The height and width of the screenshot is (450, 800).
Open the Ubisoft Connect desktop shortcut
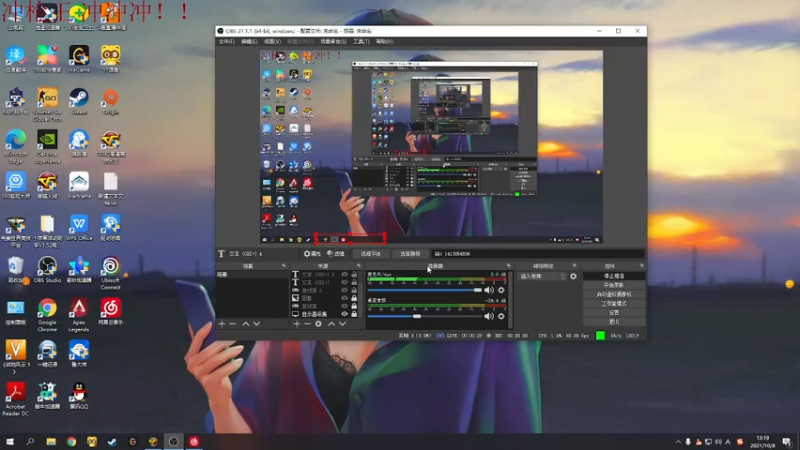click(x=110, y=273)
